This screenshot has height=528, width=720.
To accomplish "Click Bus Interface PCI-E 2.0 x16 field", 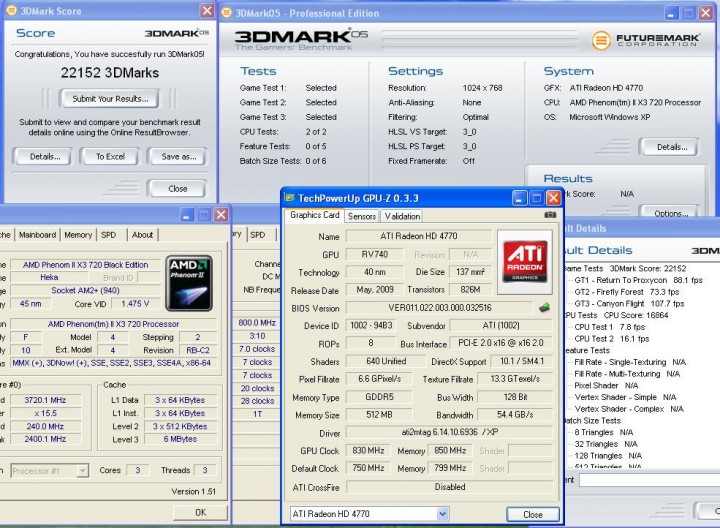I will [501, 343].
